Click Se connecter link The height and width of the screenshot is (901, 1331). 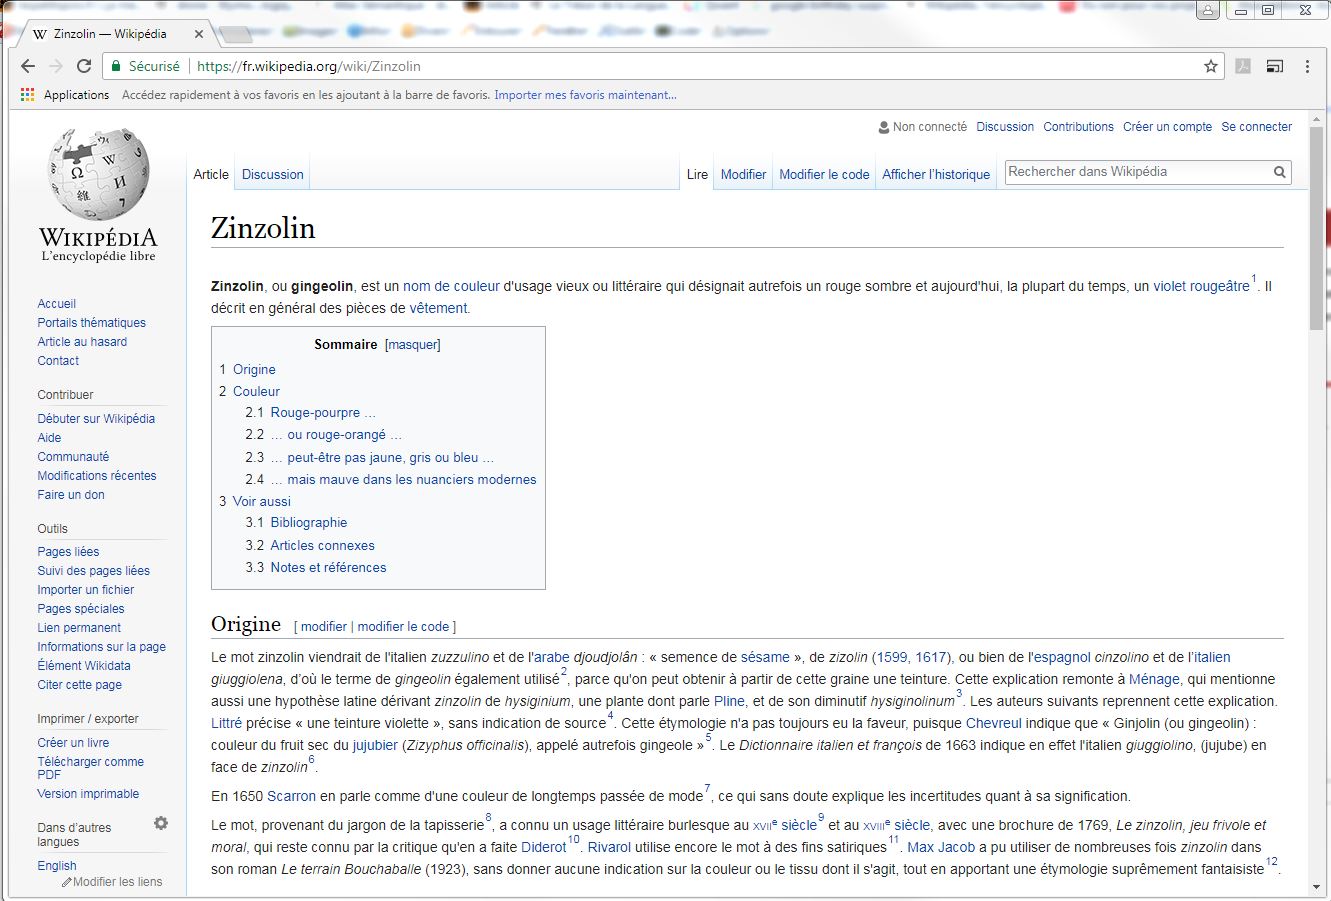1256,127
